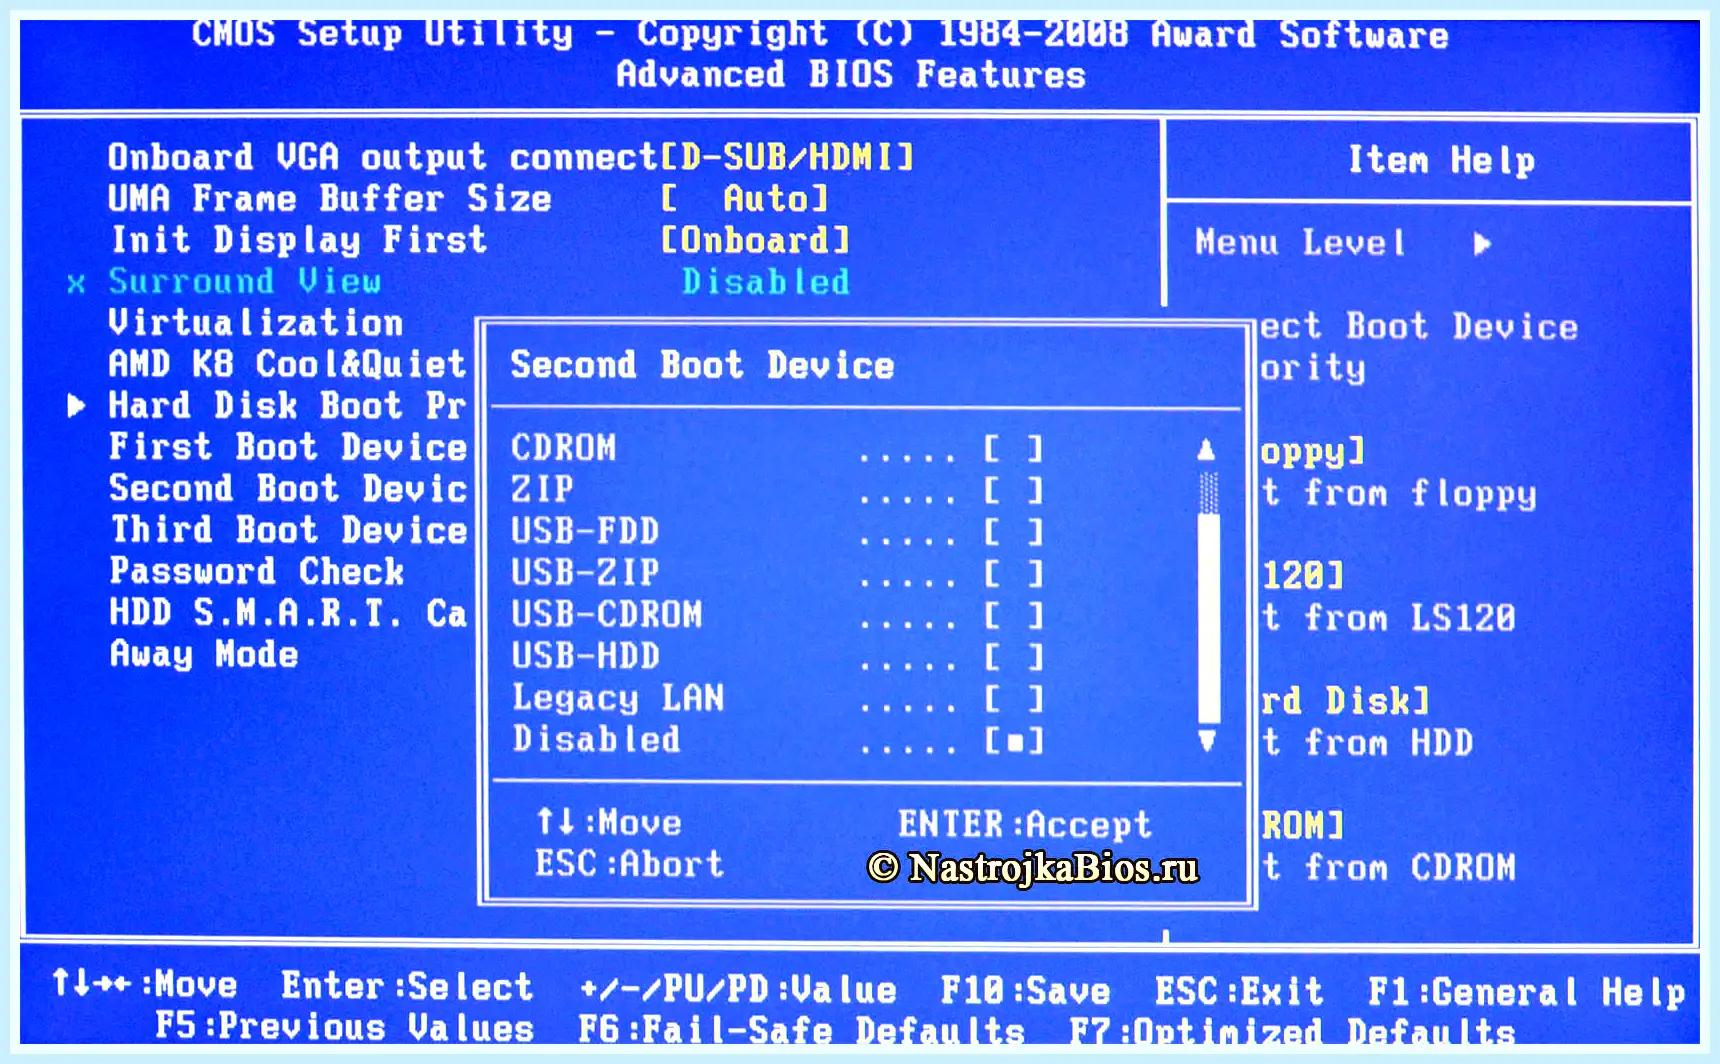Click the submenu arrow beside Hard Disk Boot Pr
Viewport: 1720px width, 1064px height.
(x=76, y=405)
